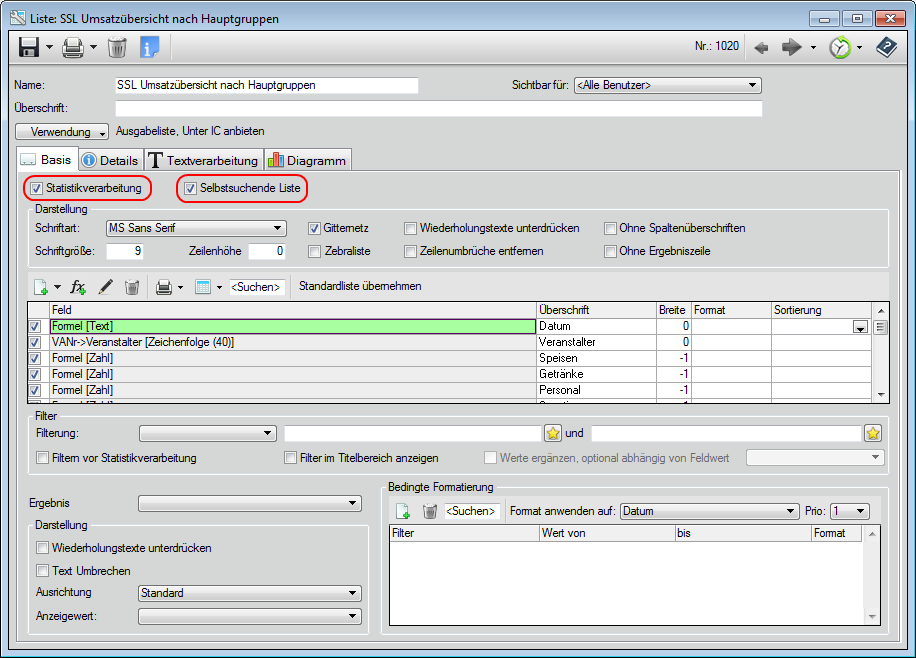Viewport: 916px width, 658px height.
Task: Click the help book icon
Action: click(885, 47)
